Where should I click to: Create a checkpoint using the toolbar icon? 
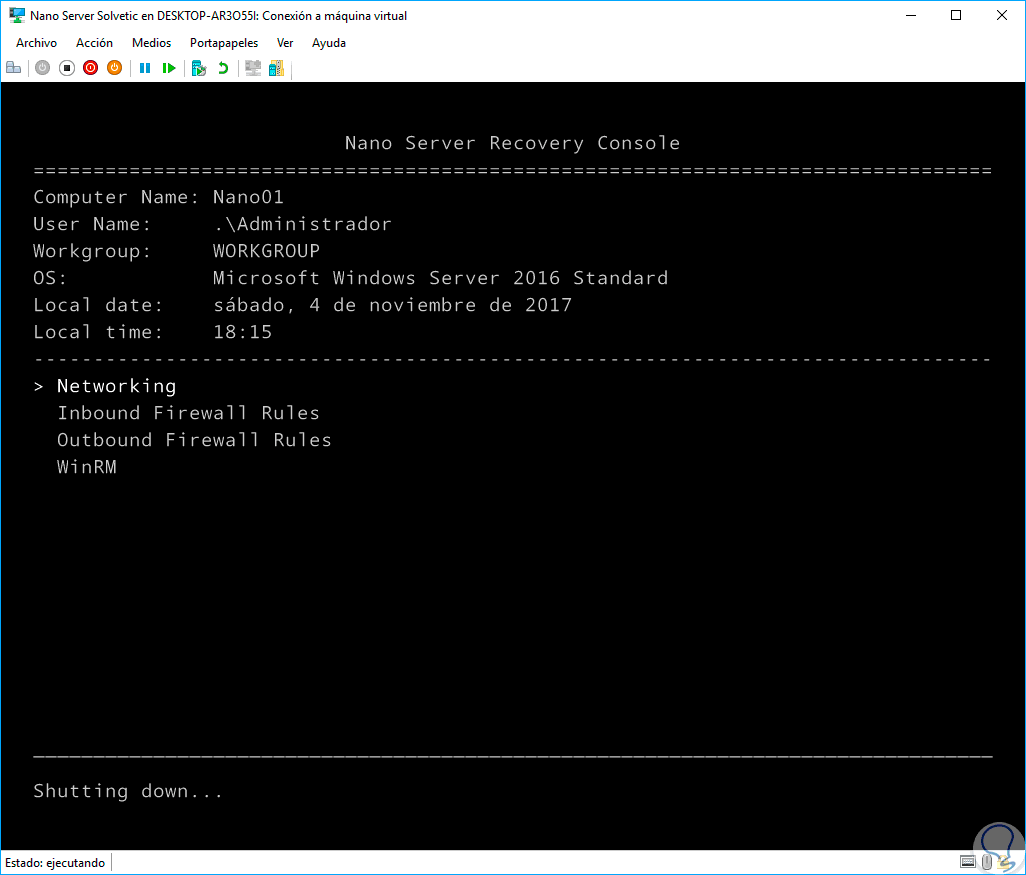[199, 68]
